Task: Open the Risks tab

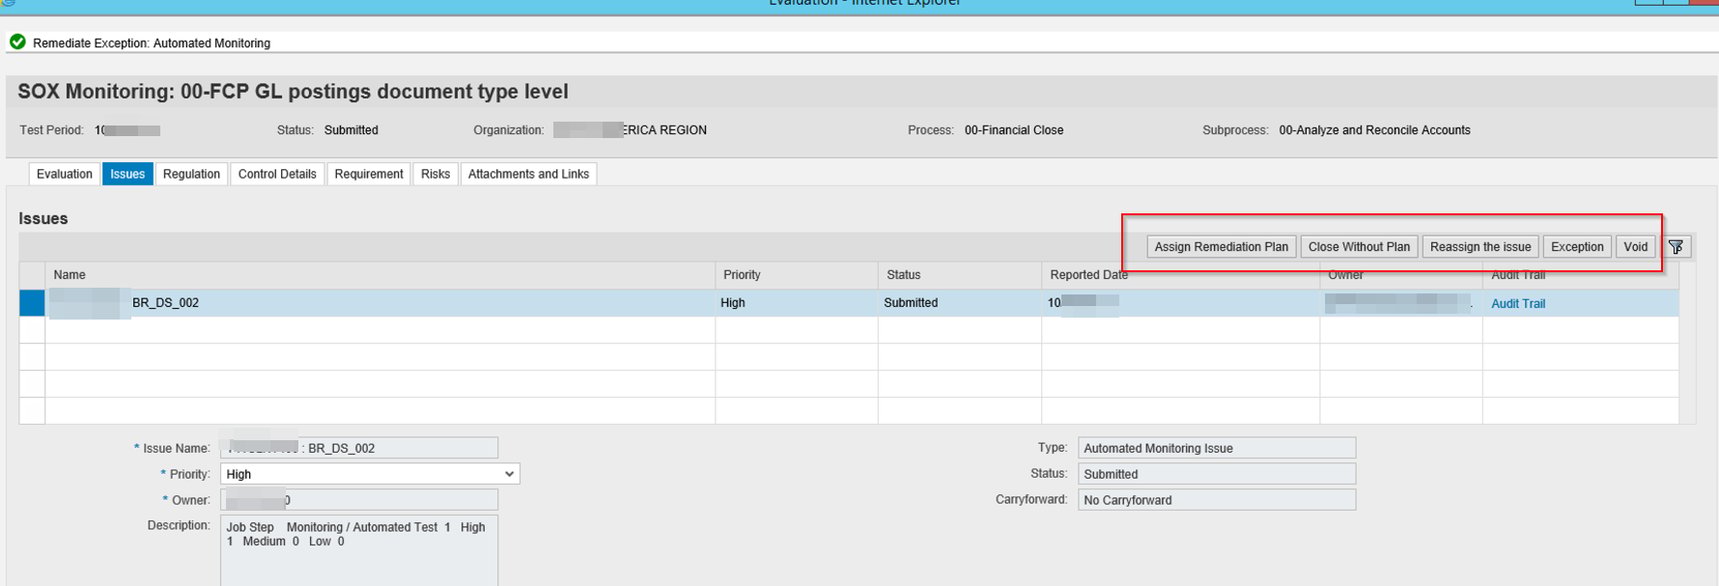Action: (x=435, y=174)
